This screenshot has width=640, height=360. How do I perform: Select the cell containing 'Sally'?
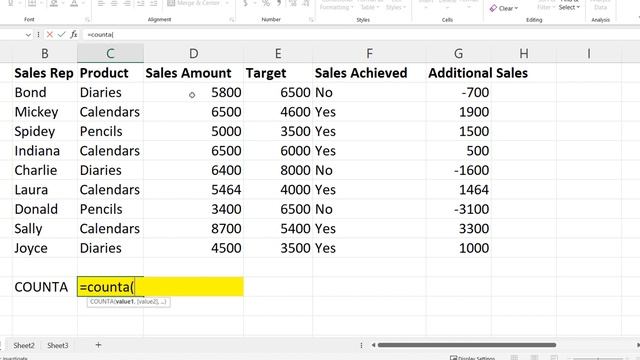44,229
